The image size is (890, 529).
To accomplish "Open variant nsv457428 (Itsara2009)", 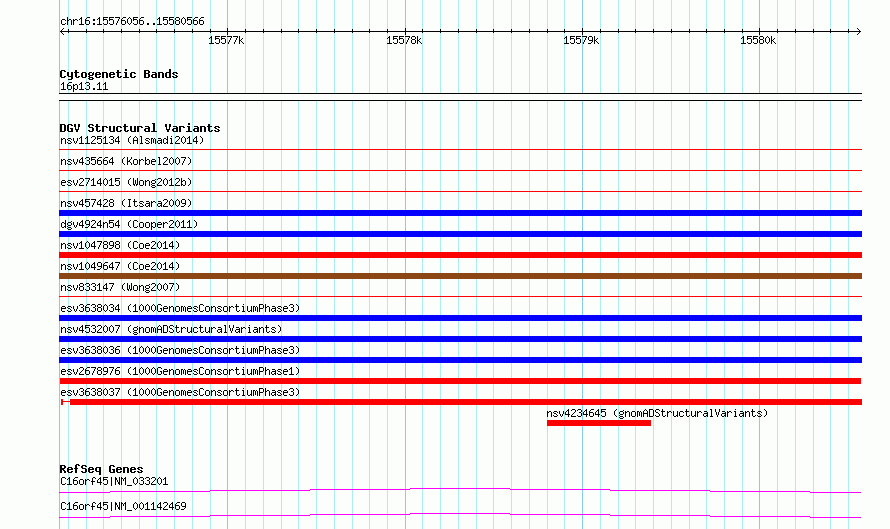I will click(126, 203).
